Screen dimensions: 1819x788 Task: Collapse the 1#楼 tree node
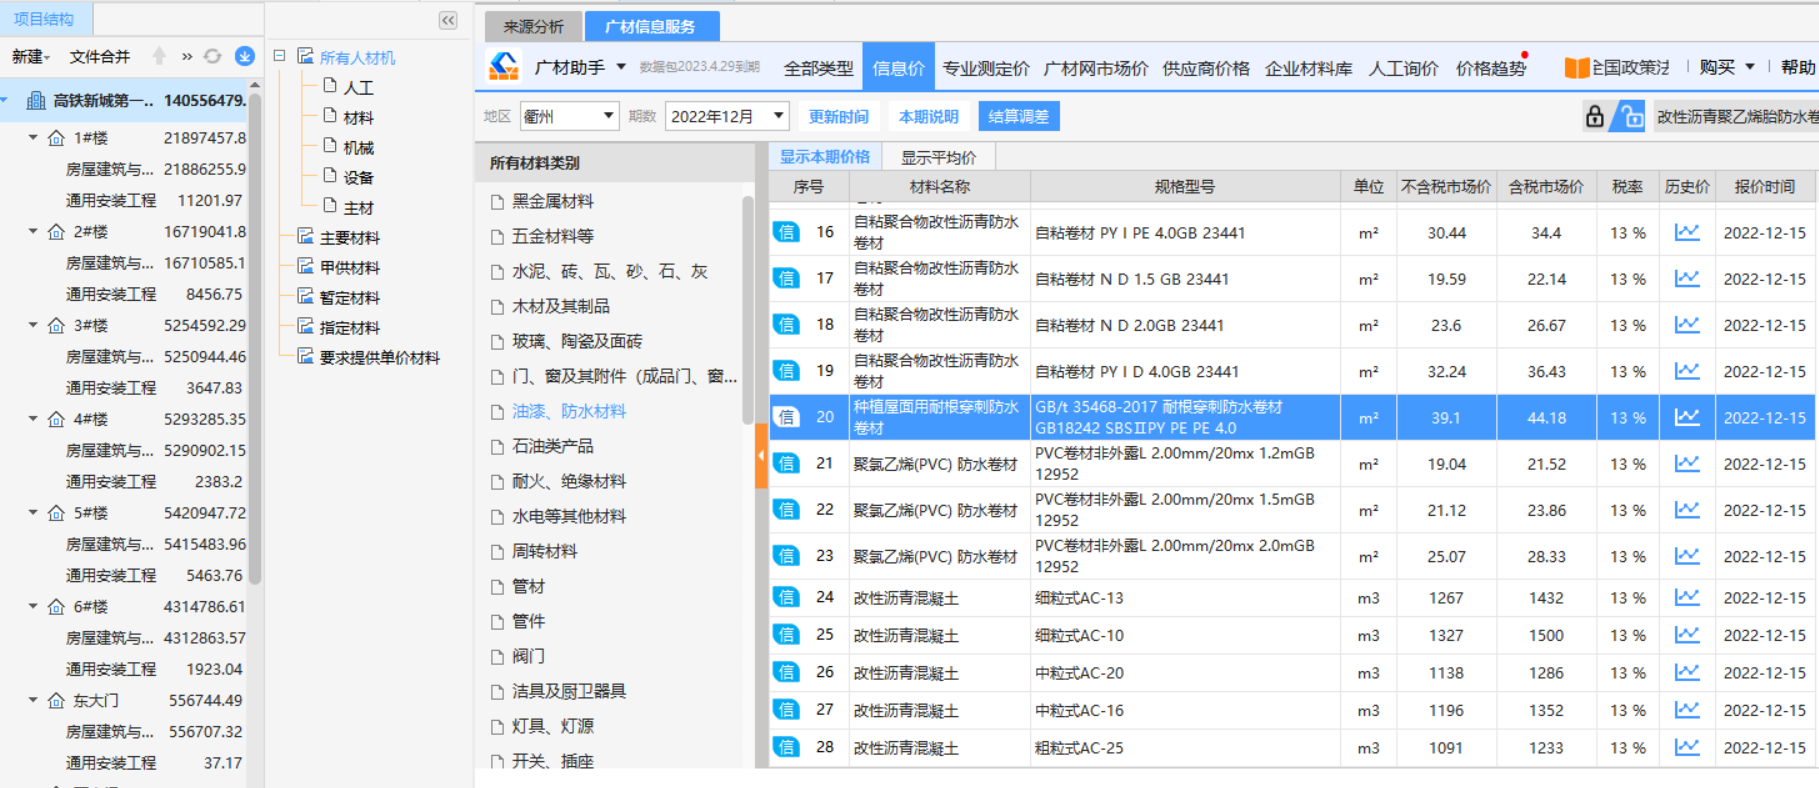point(33,137)
